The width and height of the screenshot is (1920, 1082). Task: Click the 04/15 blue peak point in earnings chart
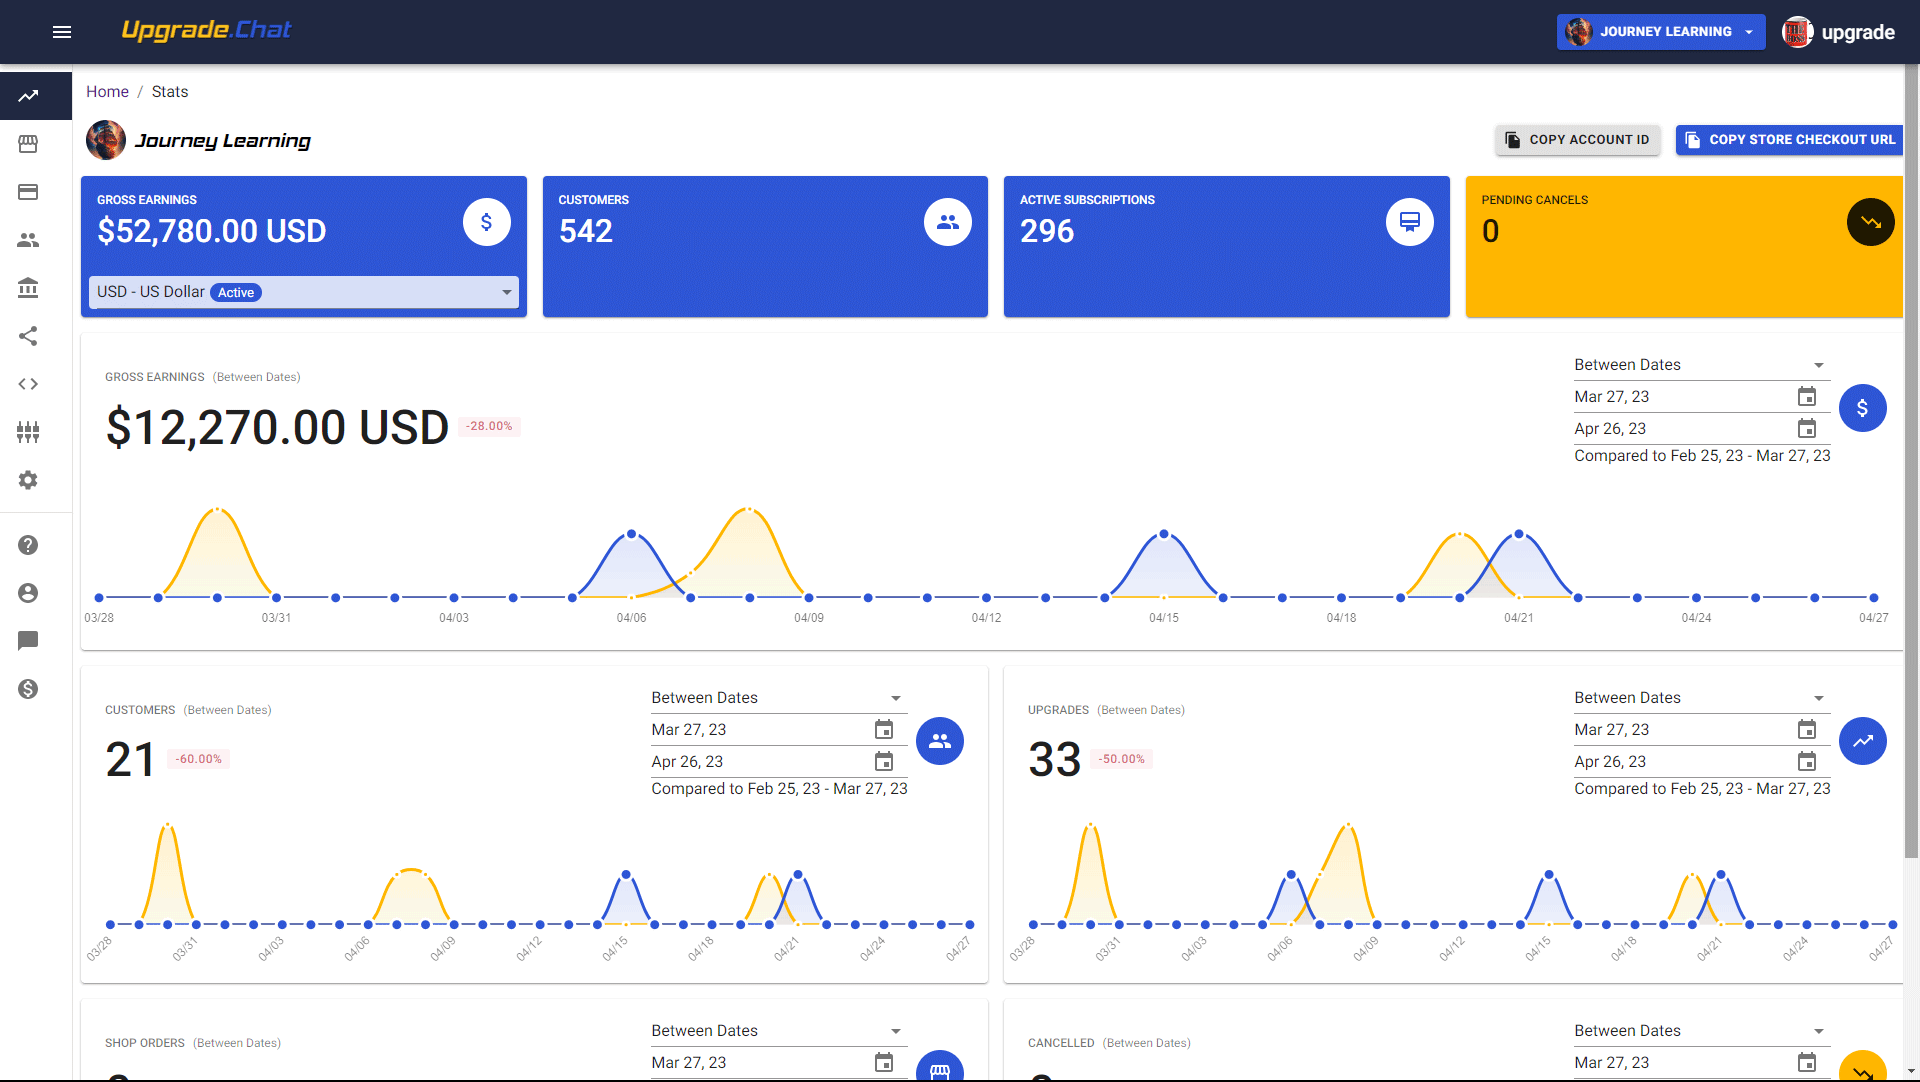click(1164, 534)
